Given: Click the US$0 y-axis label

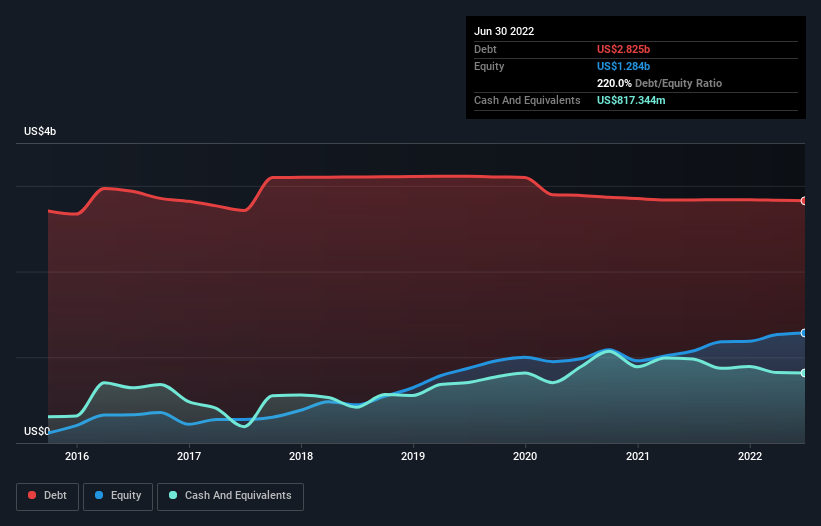Looking at the screenshot, I should pos(37,431).
